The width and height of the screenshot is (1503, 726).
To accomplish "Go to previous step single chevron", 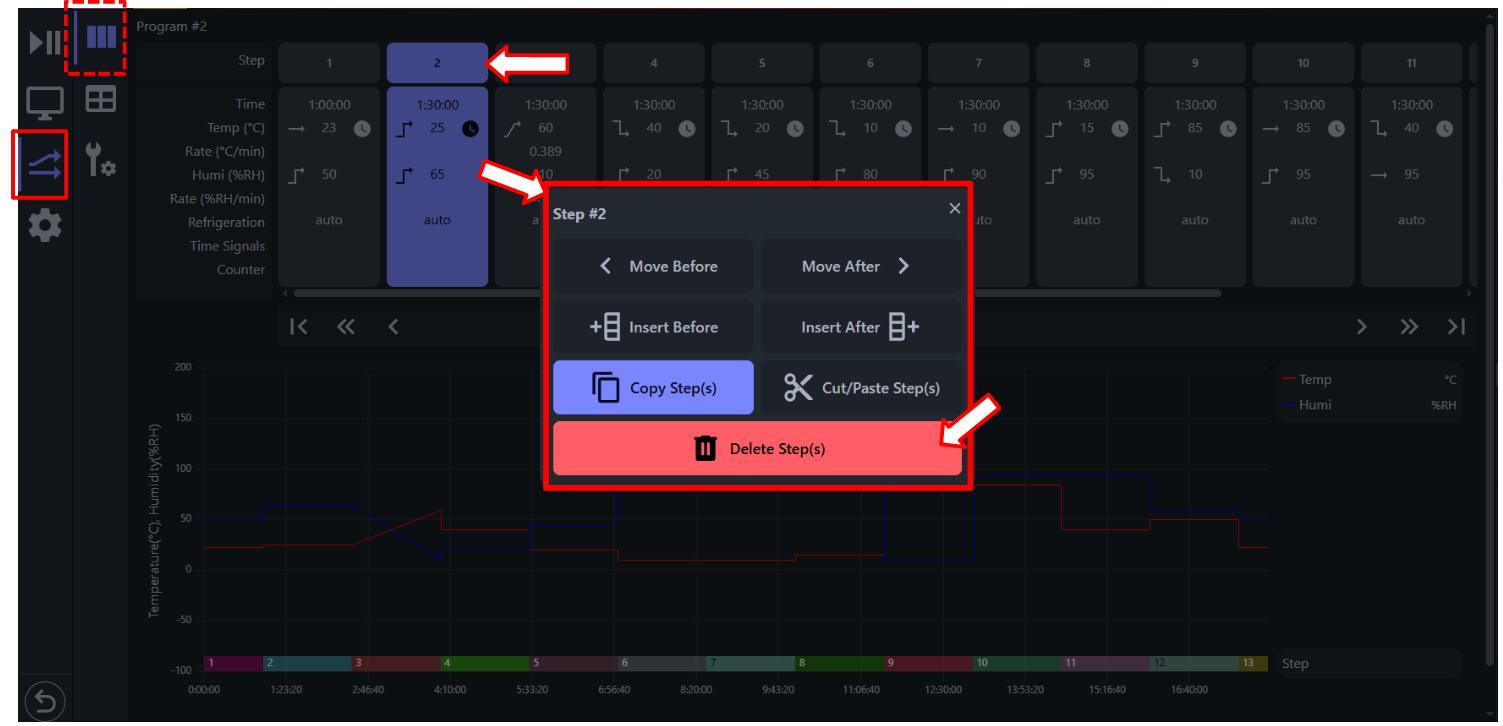I will click(x=393, y=326).
